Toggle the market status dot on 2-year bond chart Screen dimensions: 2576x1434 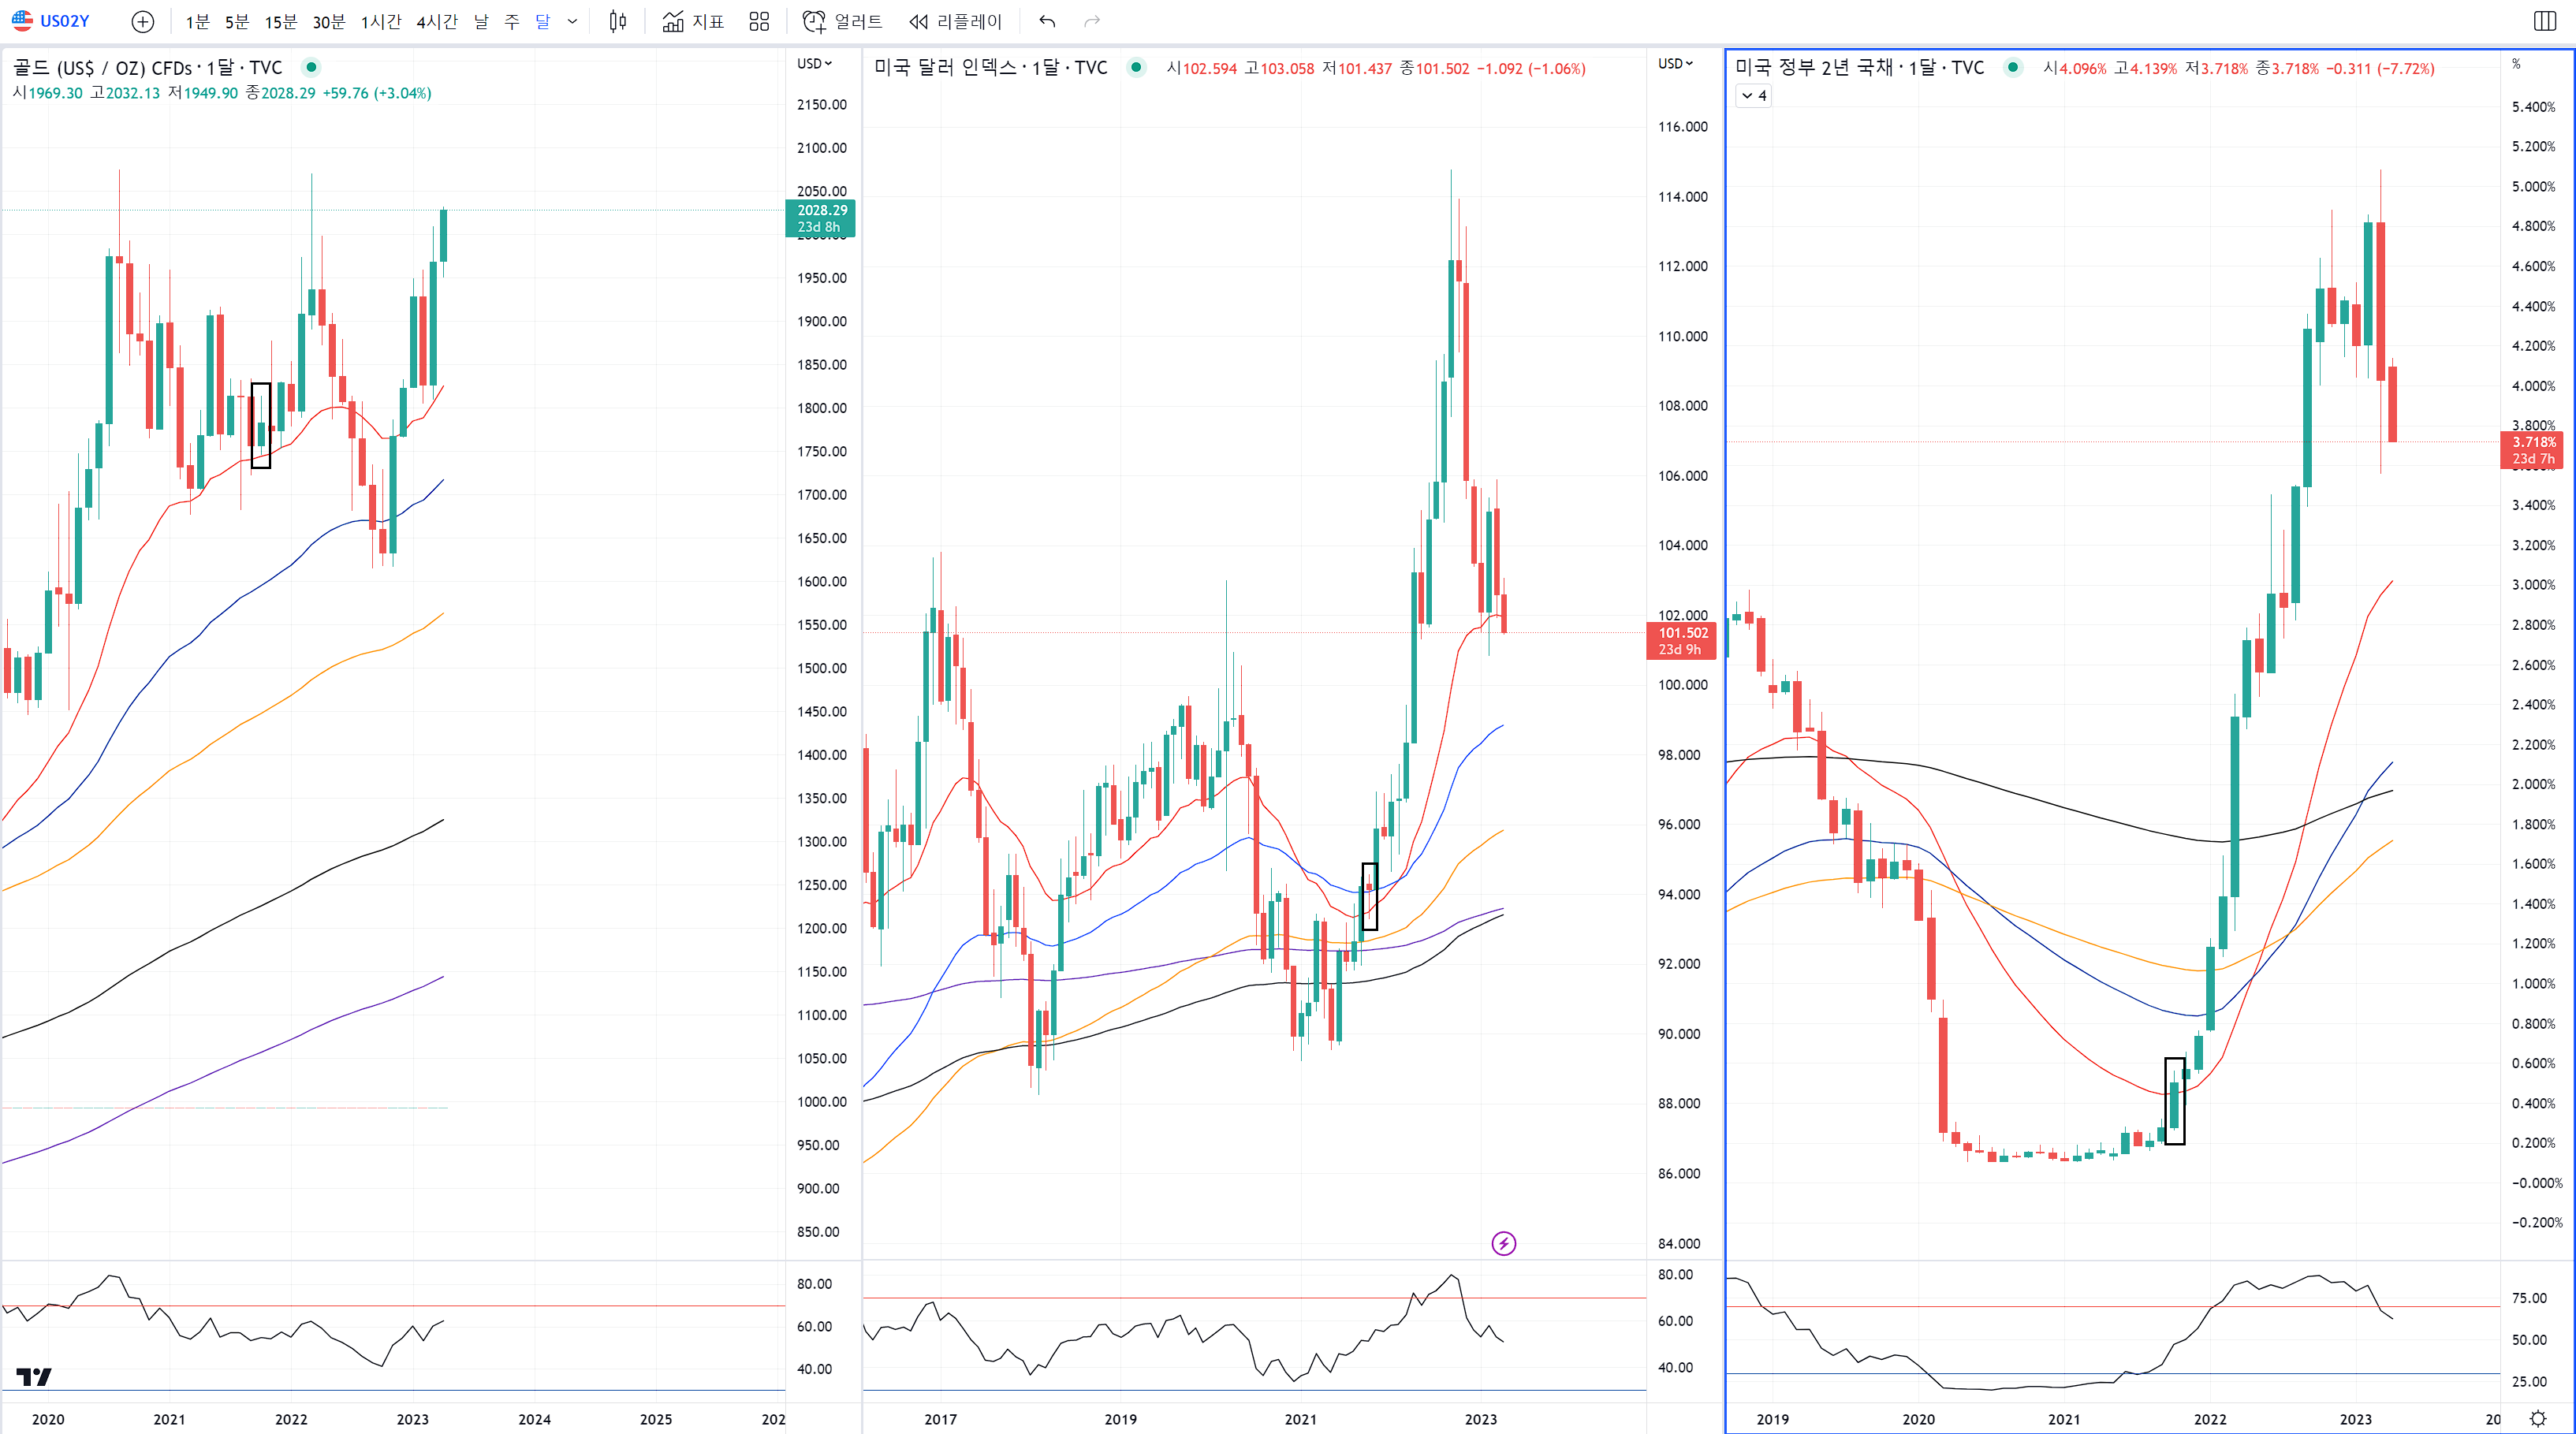(x=2013, y=67)
